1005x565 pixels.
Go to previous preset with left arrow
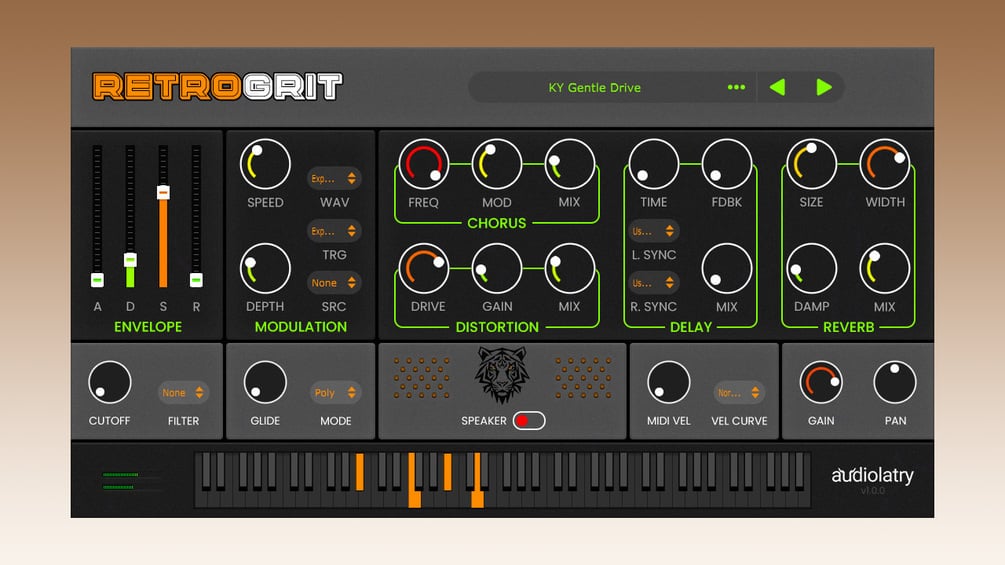point(777,87)
